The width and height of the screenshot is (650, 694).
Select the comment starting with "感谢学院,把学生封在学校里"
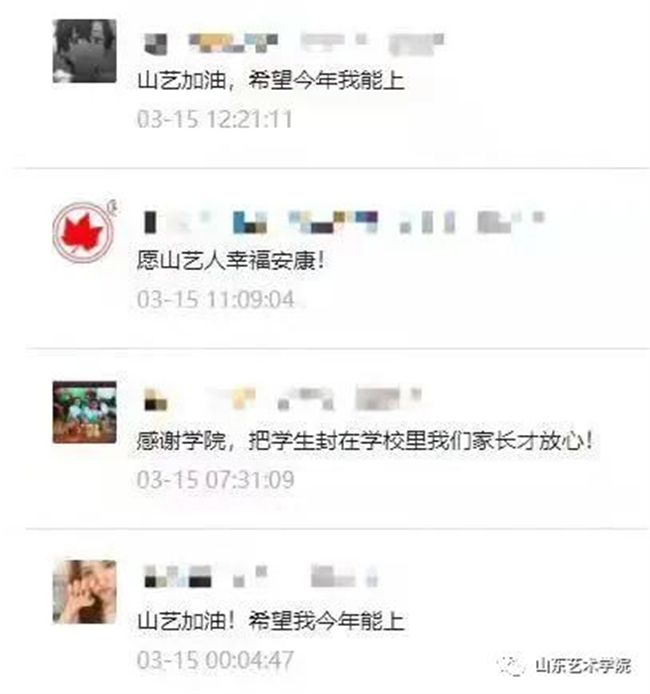coord(365,440)
